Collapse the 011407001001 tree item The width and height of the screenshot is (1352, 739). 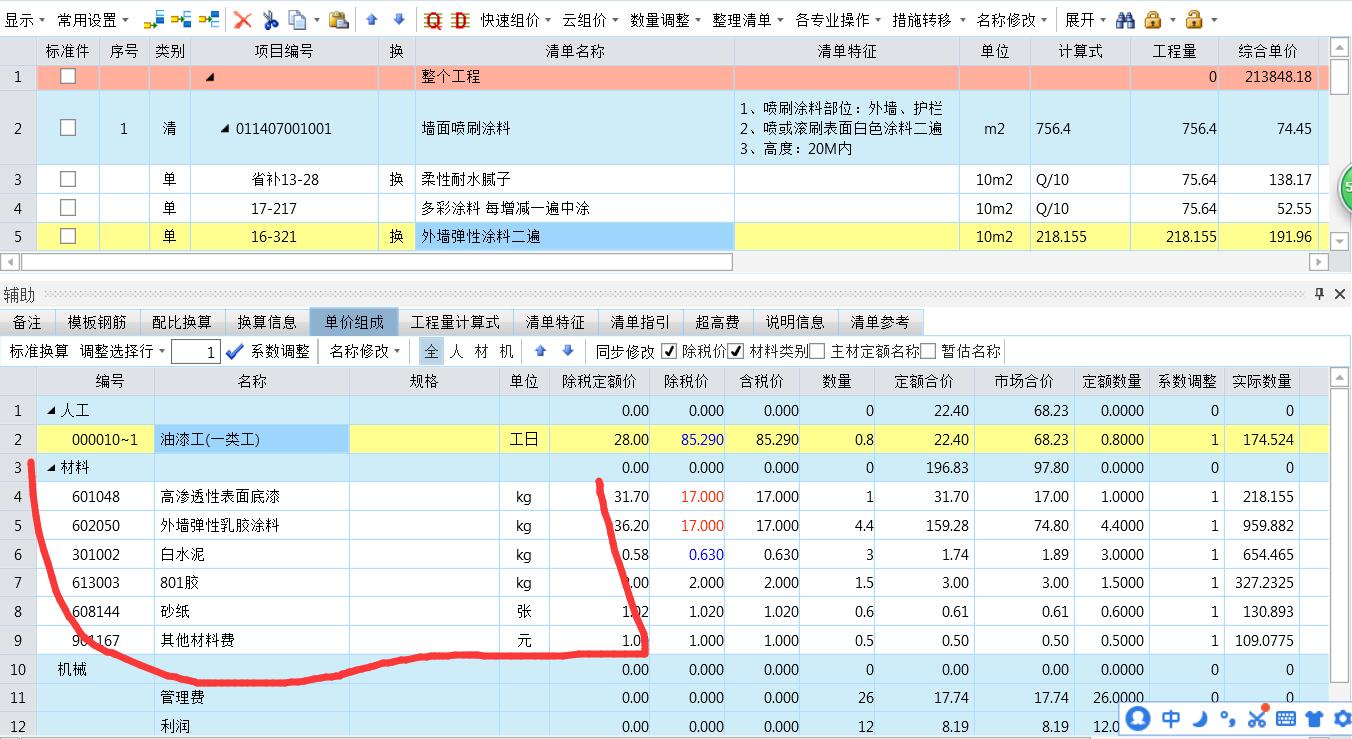click(x=225, y=129)
